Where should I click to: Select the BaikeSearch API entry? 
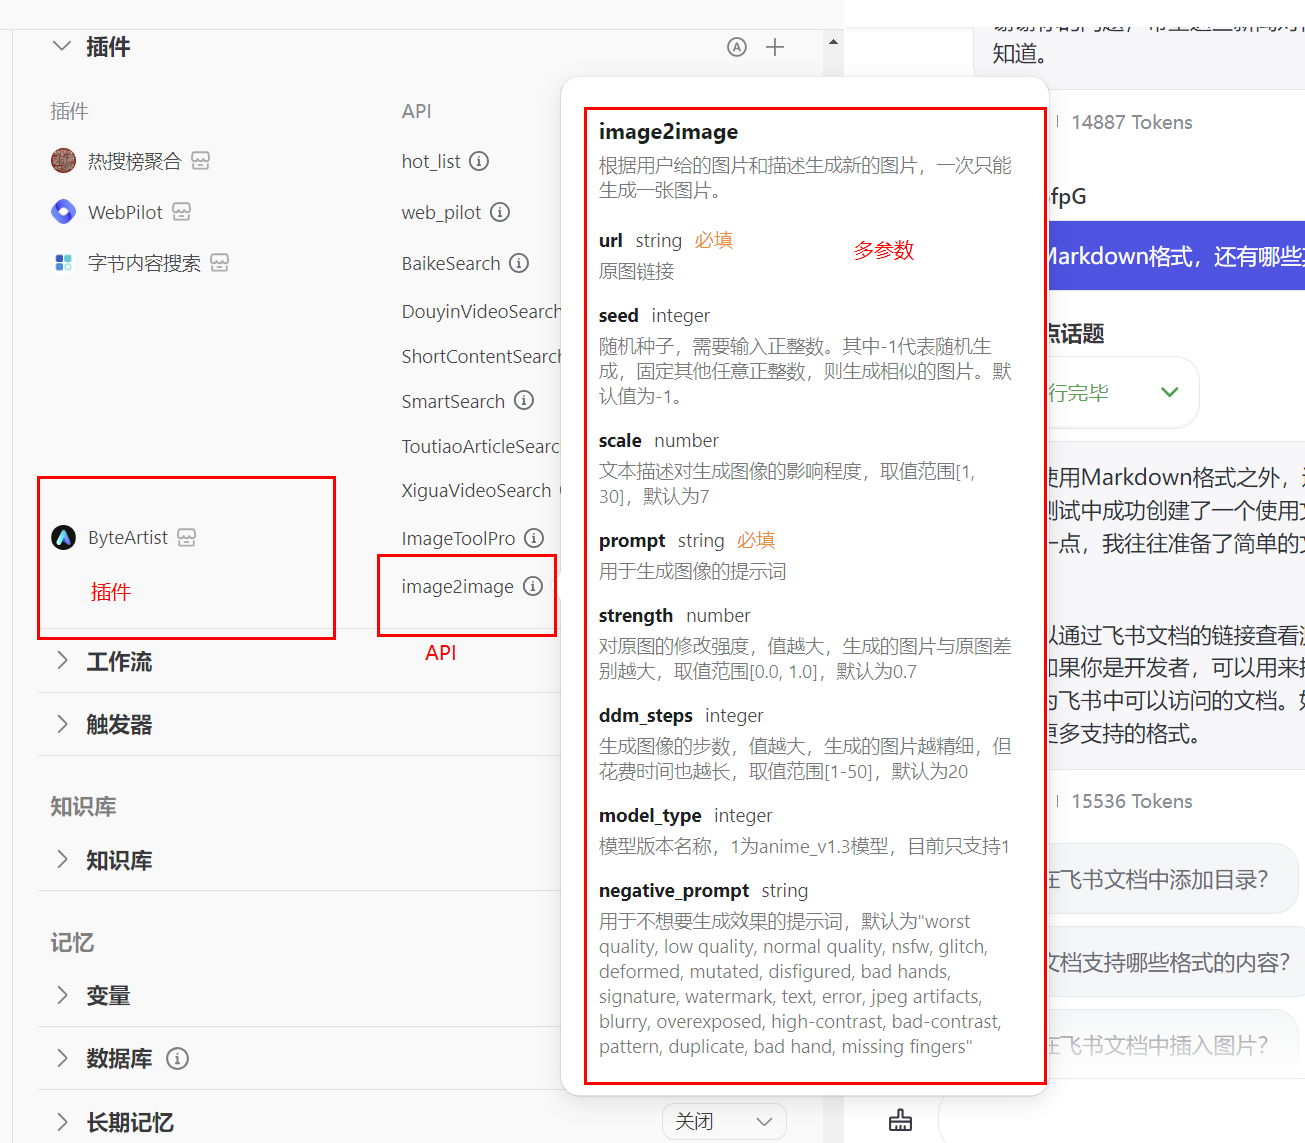point(451,263)
